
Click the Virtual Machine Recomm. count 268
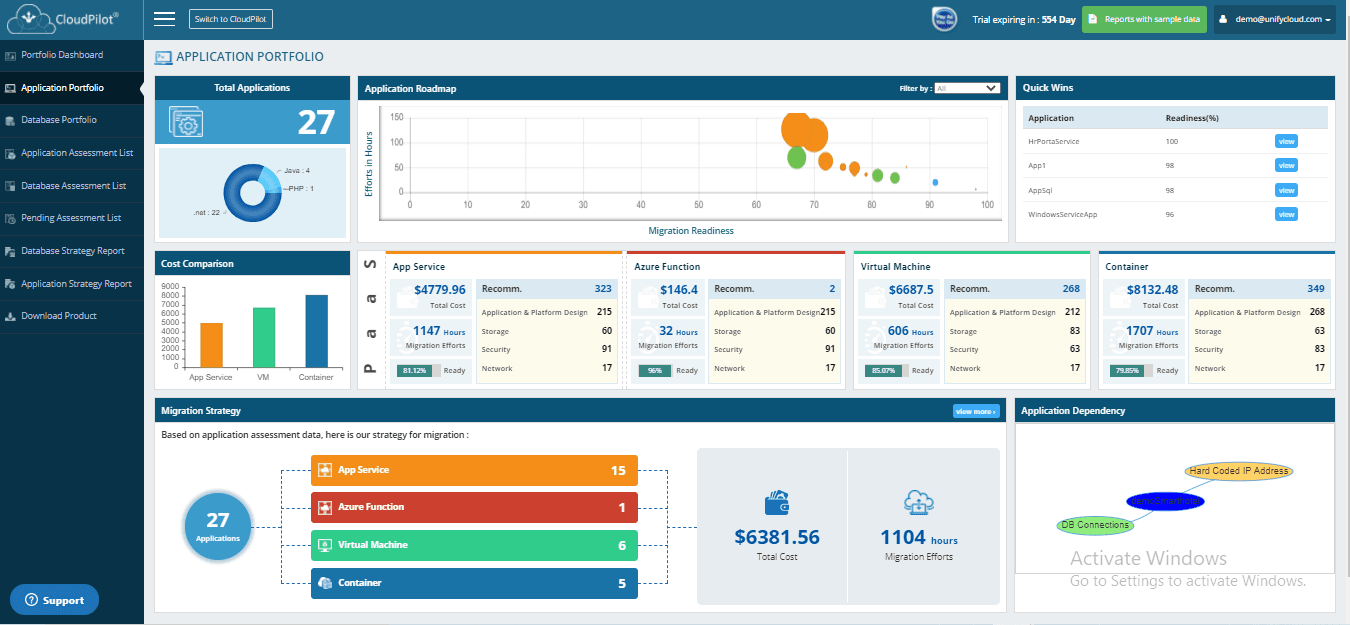pyautogui.click(x=1071, y=289)
